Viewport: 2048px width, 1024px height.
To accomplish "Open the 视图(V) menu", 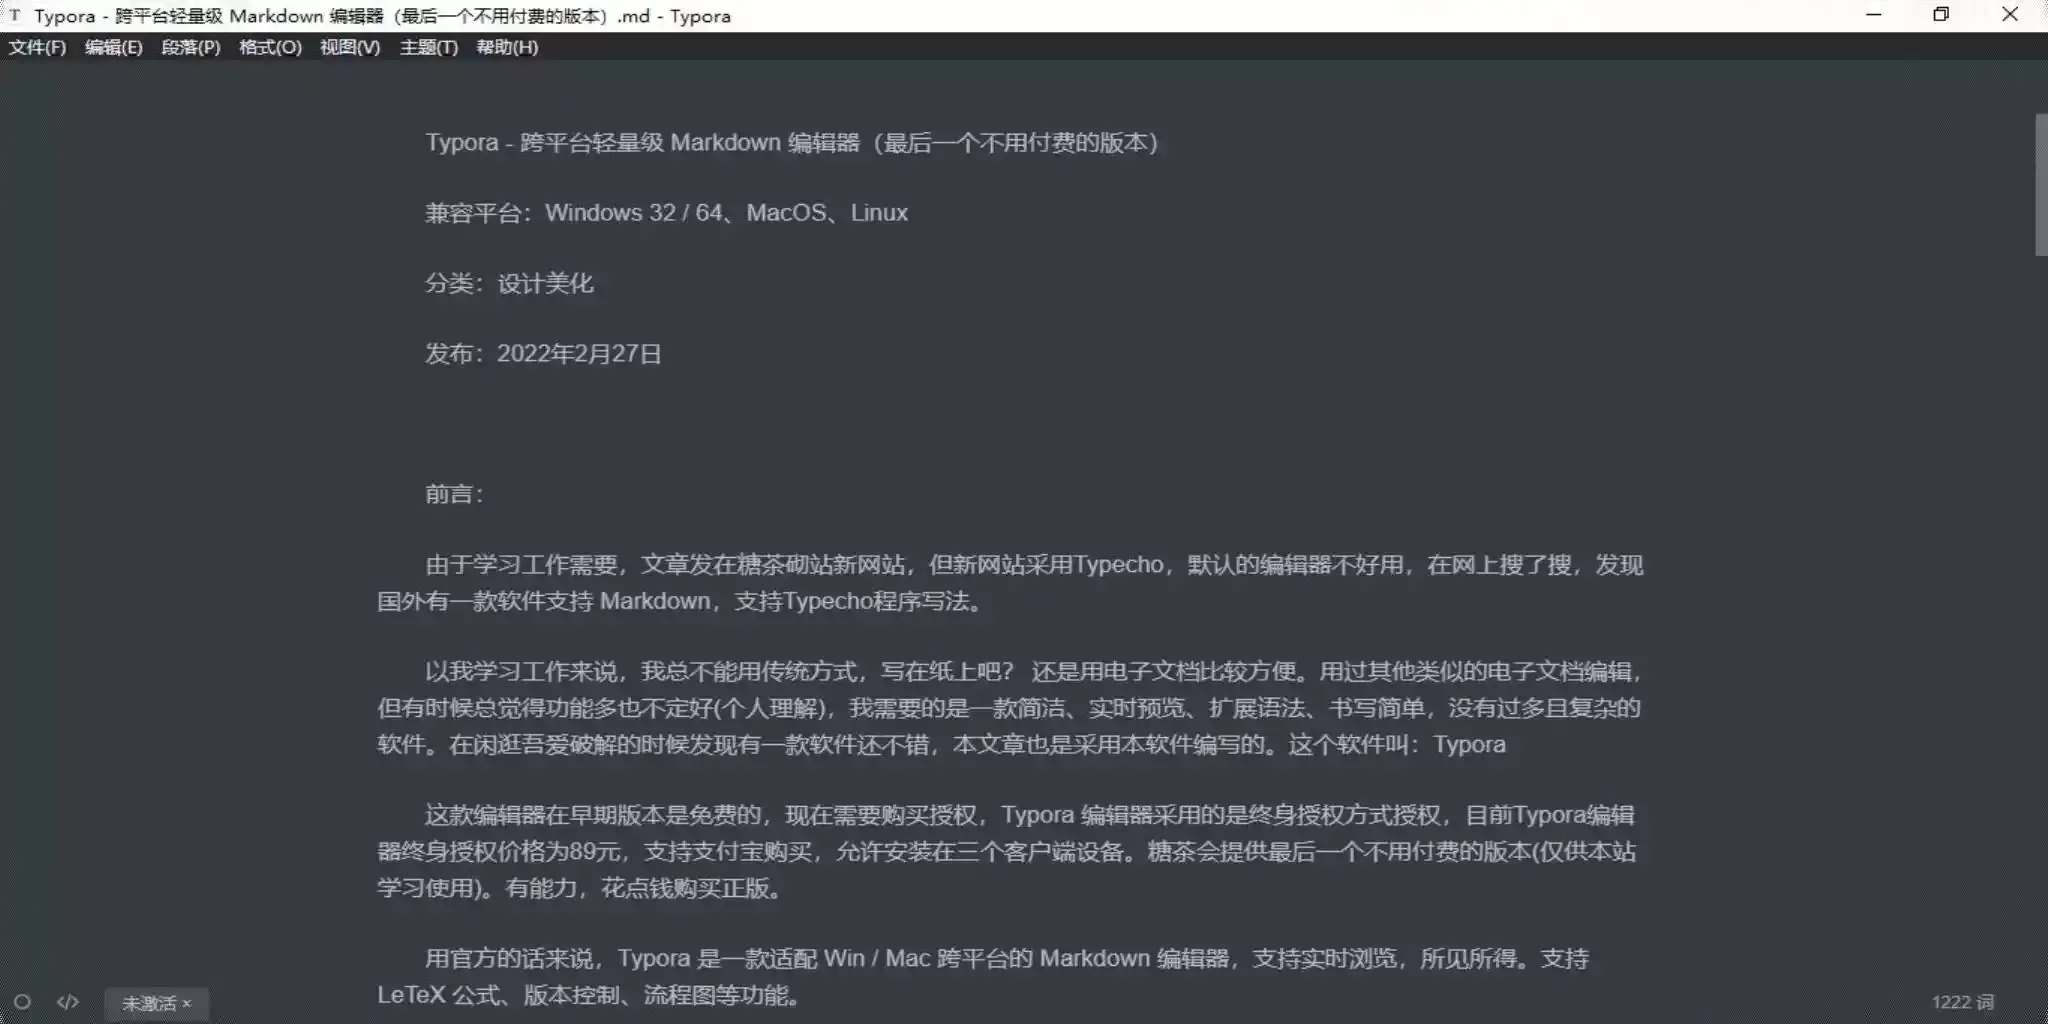I will coord(350,47).
